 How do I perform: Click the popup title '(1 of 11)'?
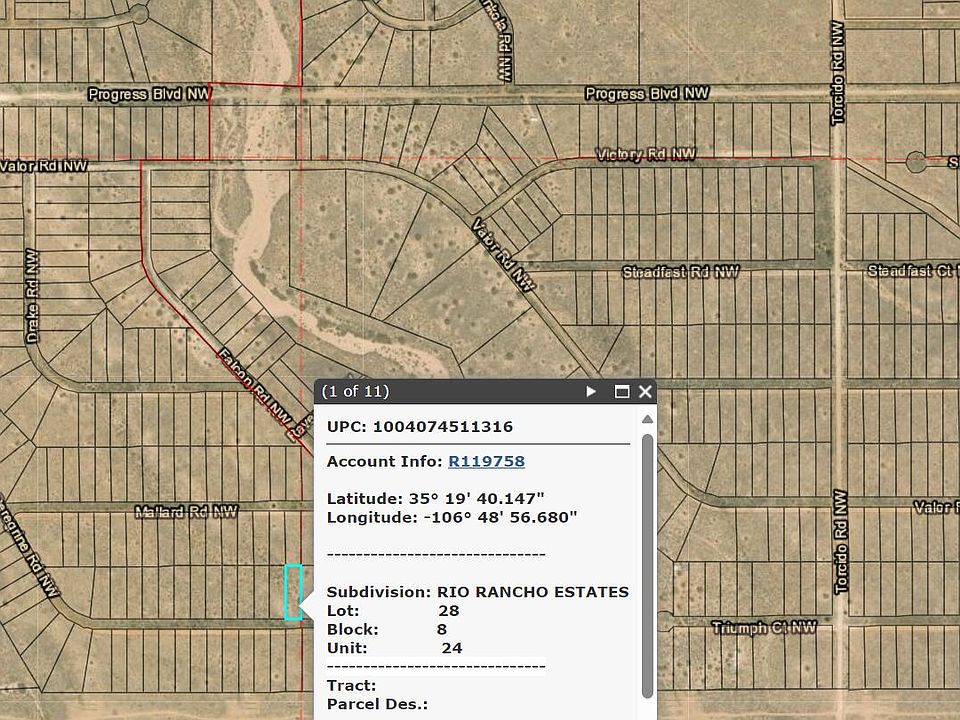(356, 391)
